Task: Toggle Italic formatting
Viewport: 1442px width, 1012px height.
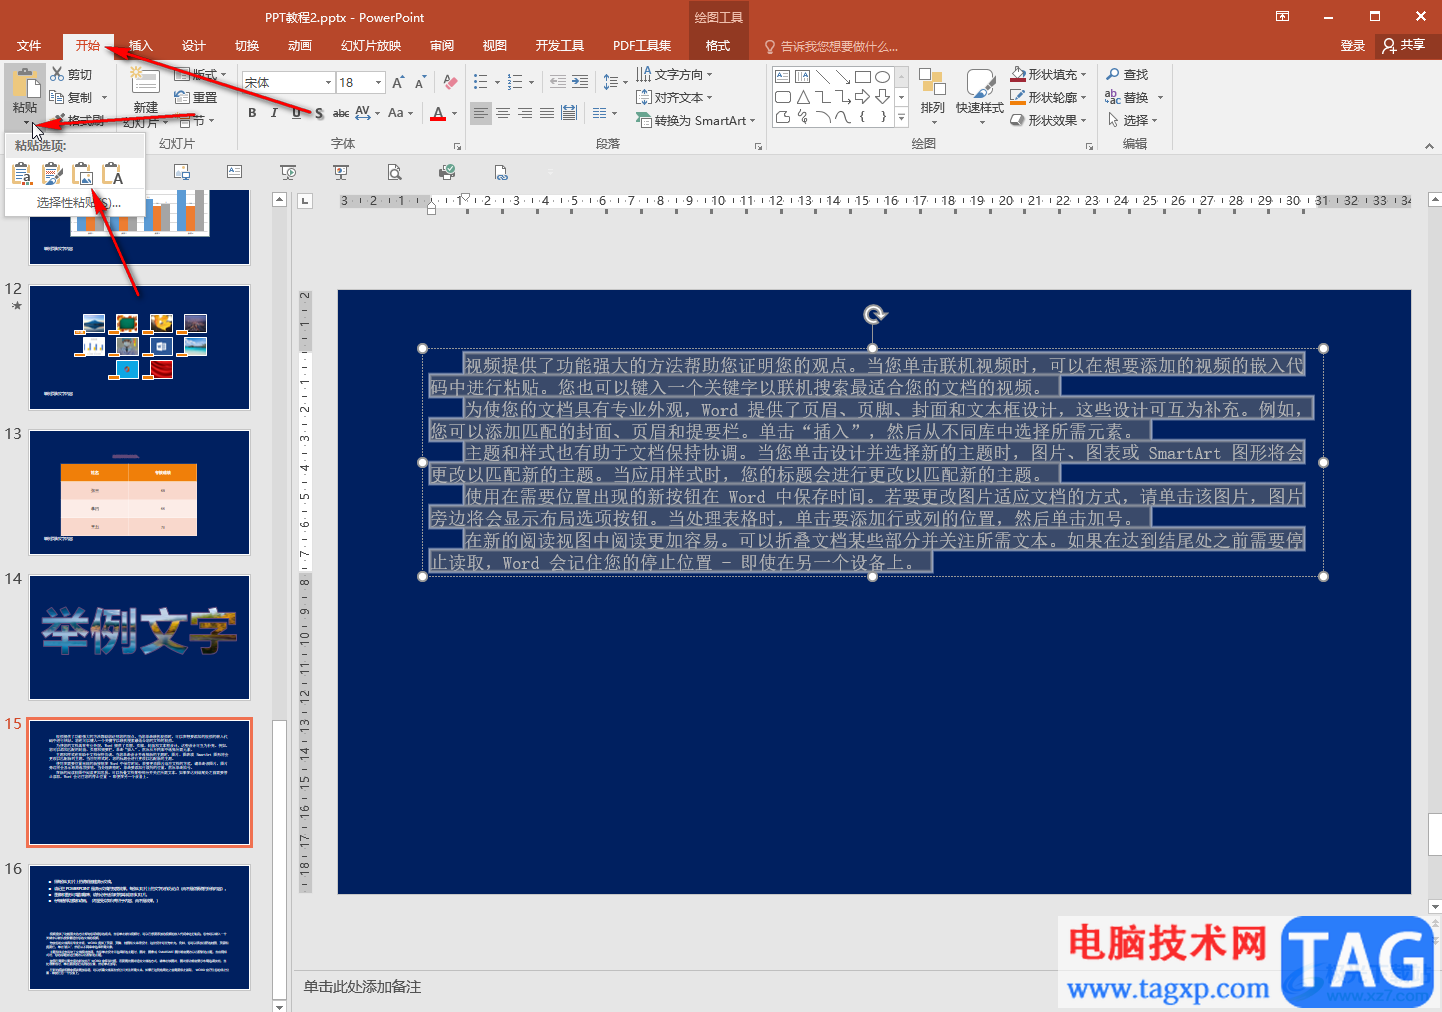Action: click(x=274, y=113)
